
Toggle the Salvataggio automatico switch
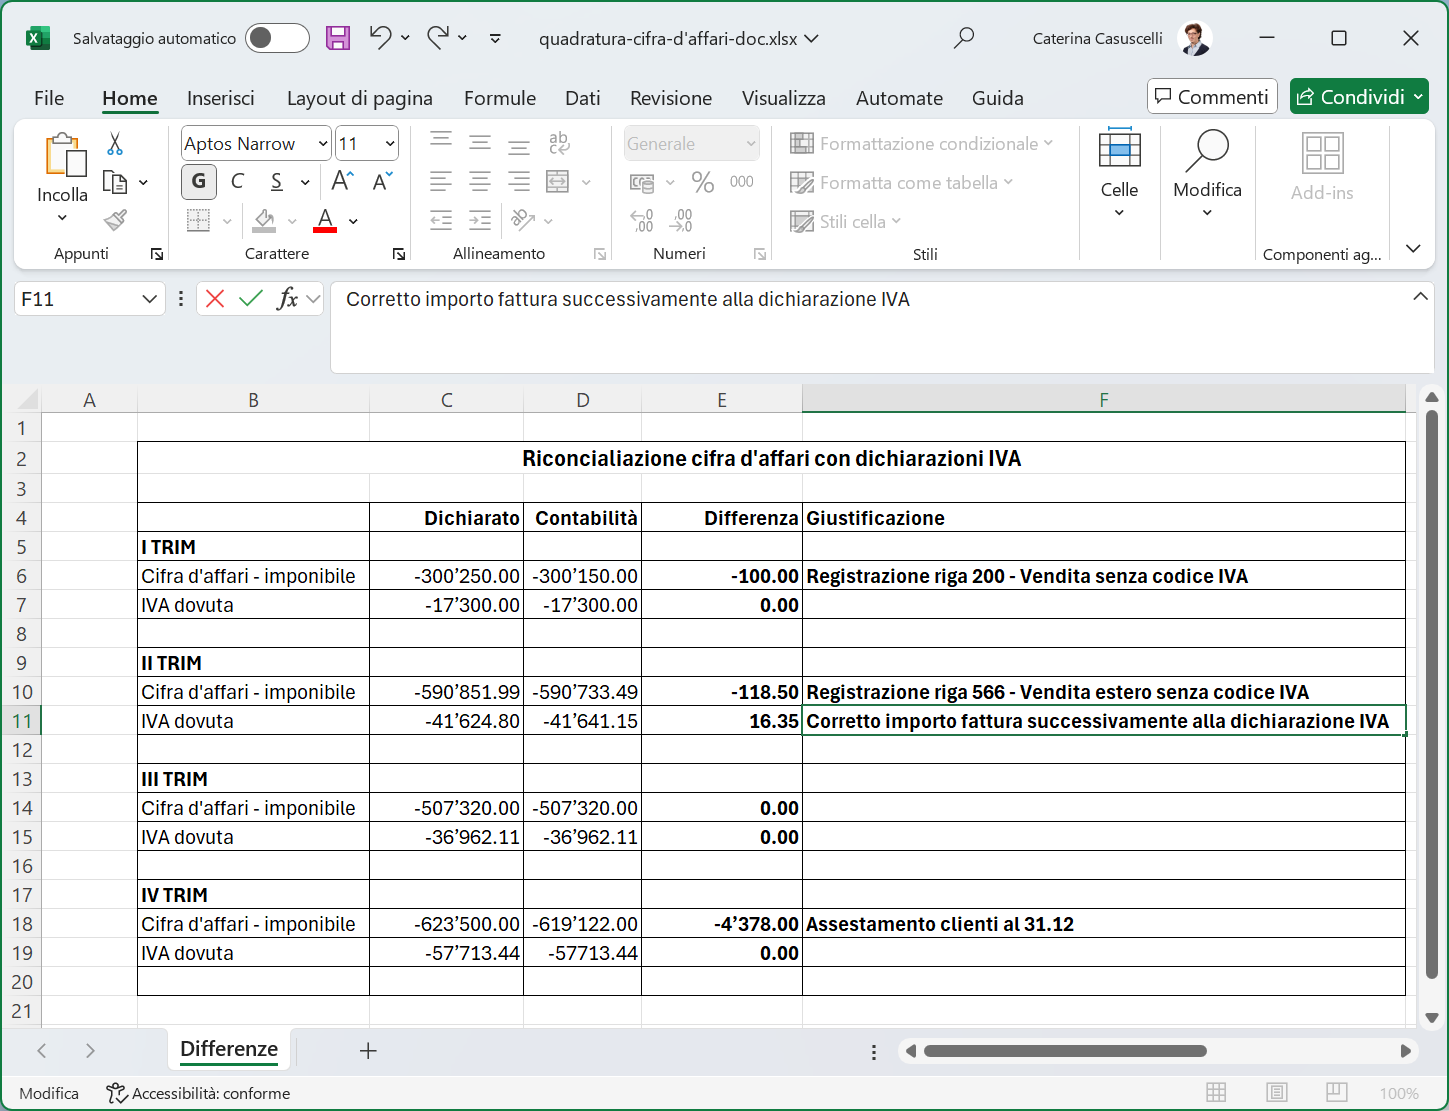[x=277, y=38]
